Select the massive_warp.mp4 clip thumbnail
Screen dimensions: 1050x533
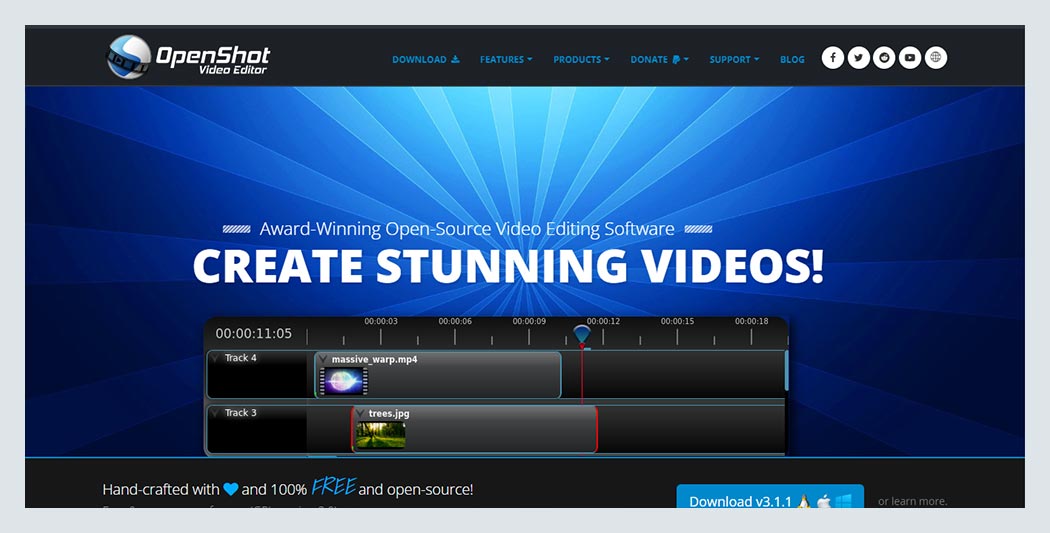coord(344,381)
